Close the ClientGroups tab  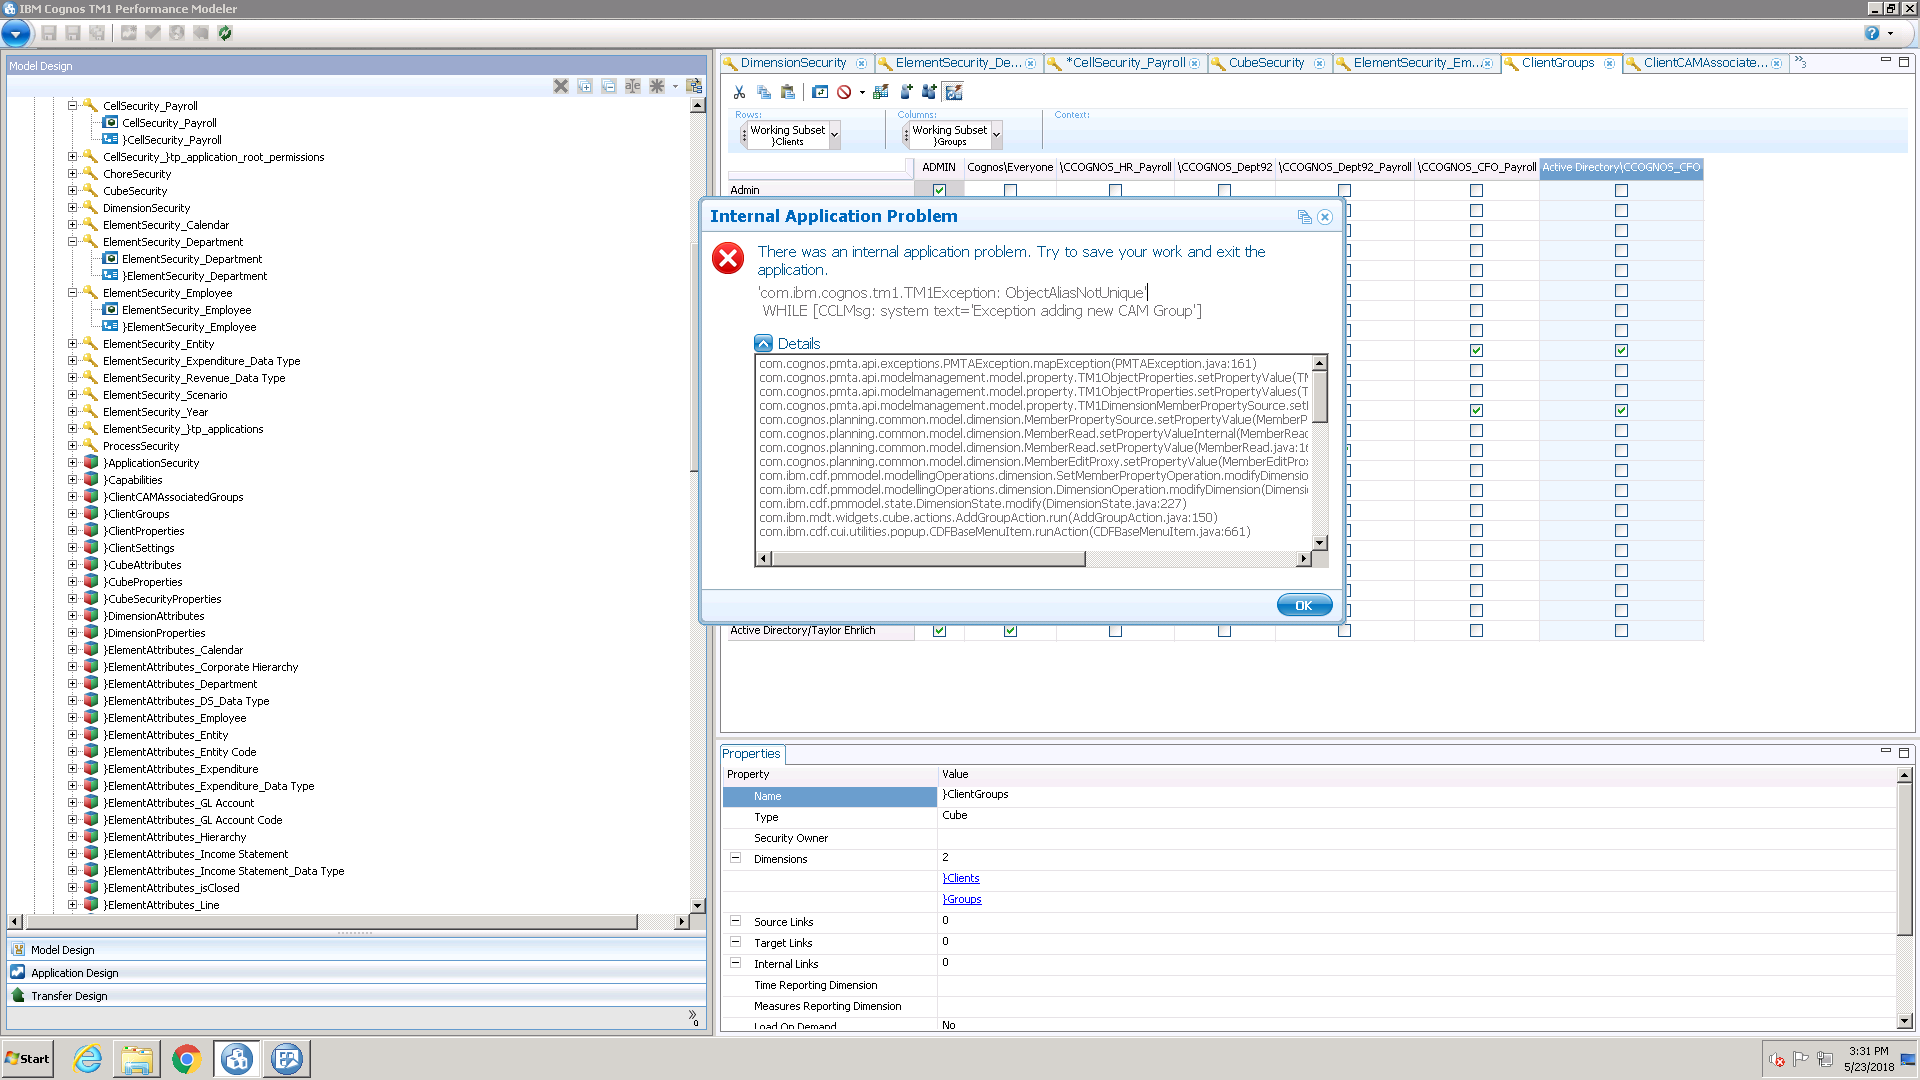pos(1609,63)
